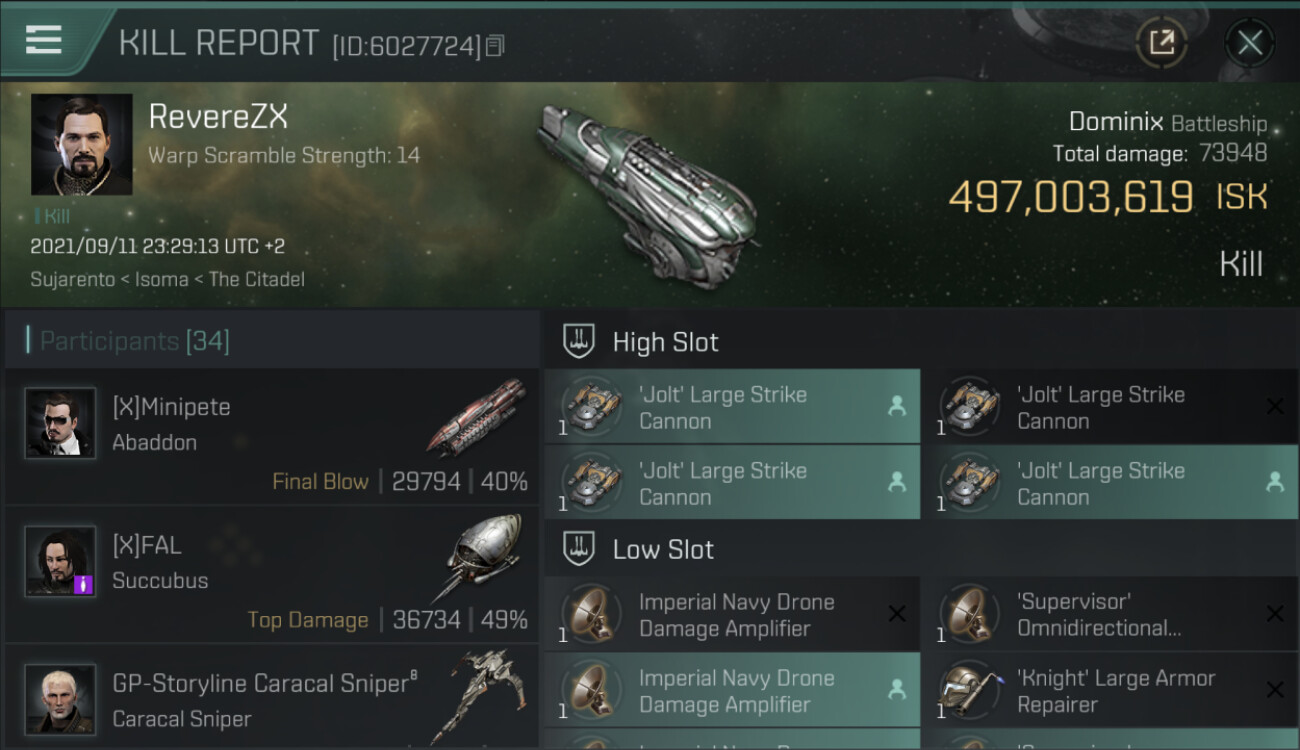This screenshot has width=1300, height=750.
Task: Select first Imperial Navy Drone Damage Amplifier
Action: (731, 615)
